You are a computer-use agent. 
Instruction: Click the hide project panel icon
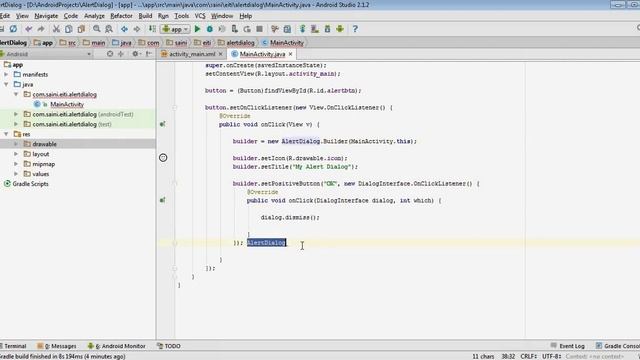point(149,54)
